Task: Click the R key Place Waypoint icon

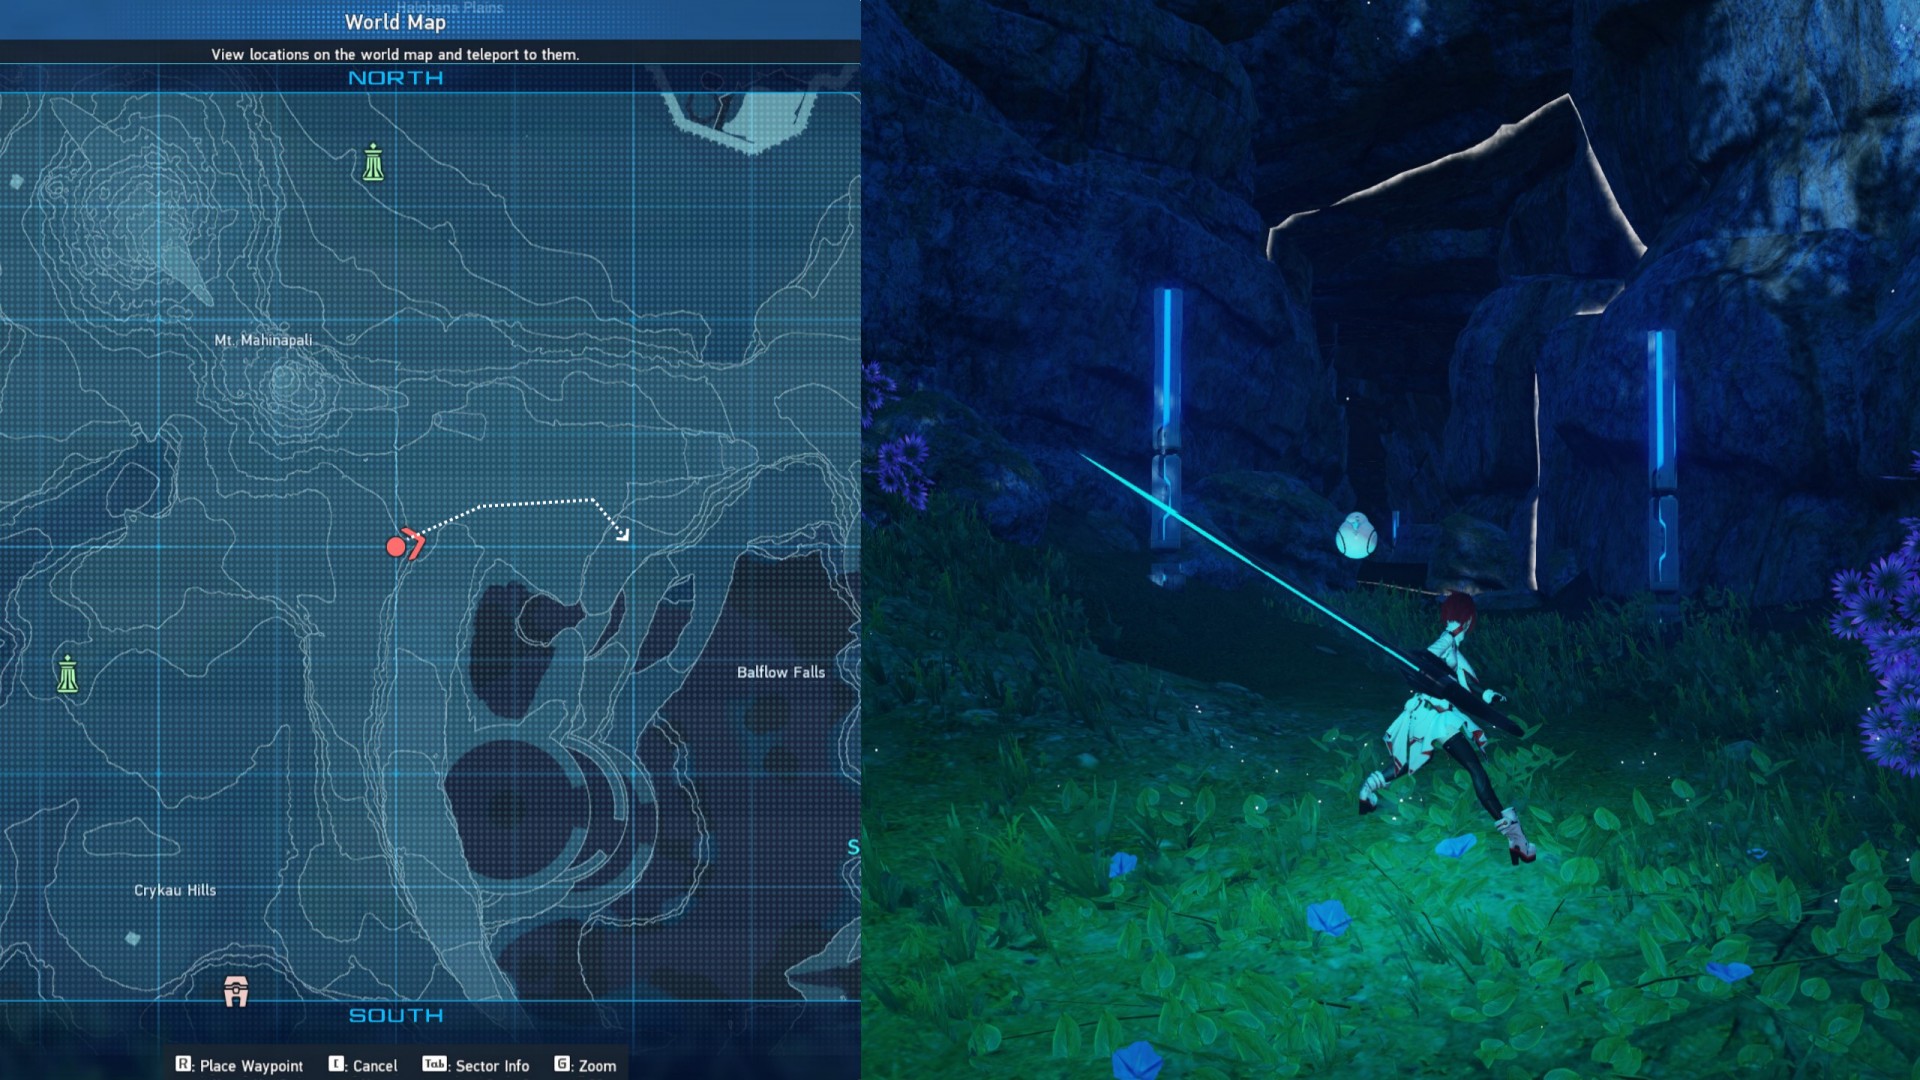Action: [183, 1064]
